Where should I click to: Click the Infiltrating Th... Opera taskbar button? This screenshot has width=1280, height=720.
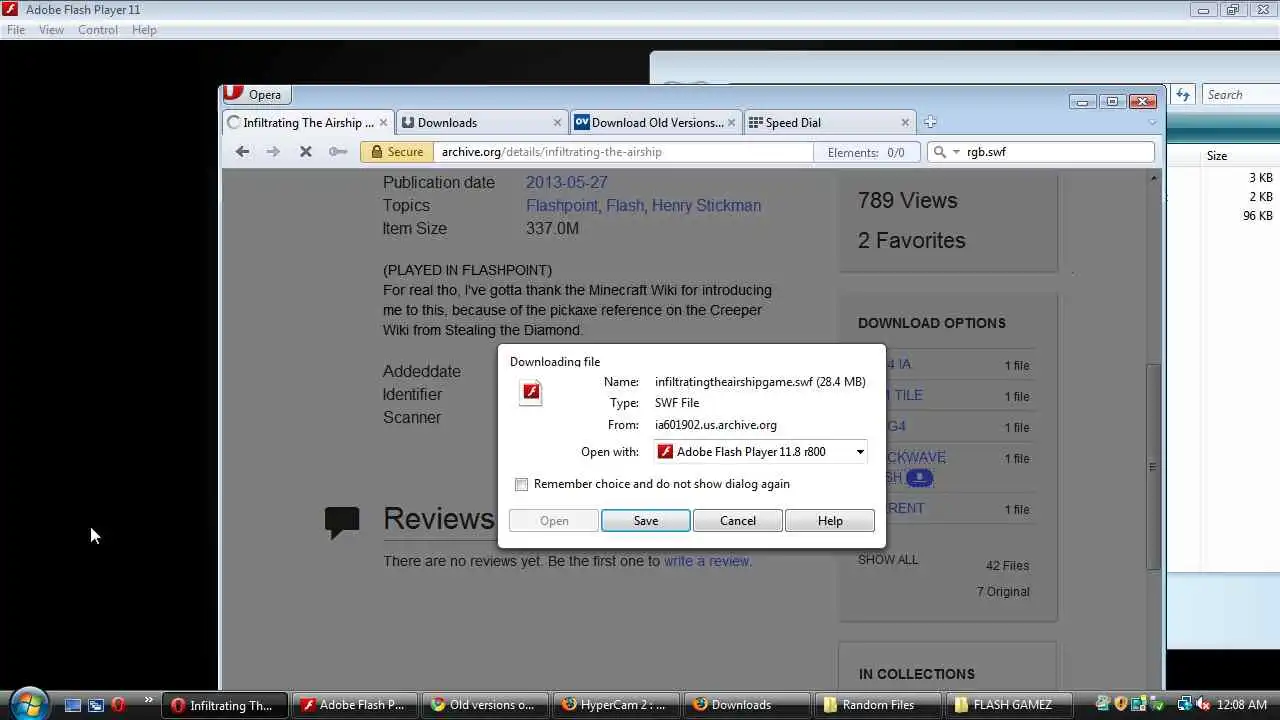click(x=227, y=705)
